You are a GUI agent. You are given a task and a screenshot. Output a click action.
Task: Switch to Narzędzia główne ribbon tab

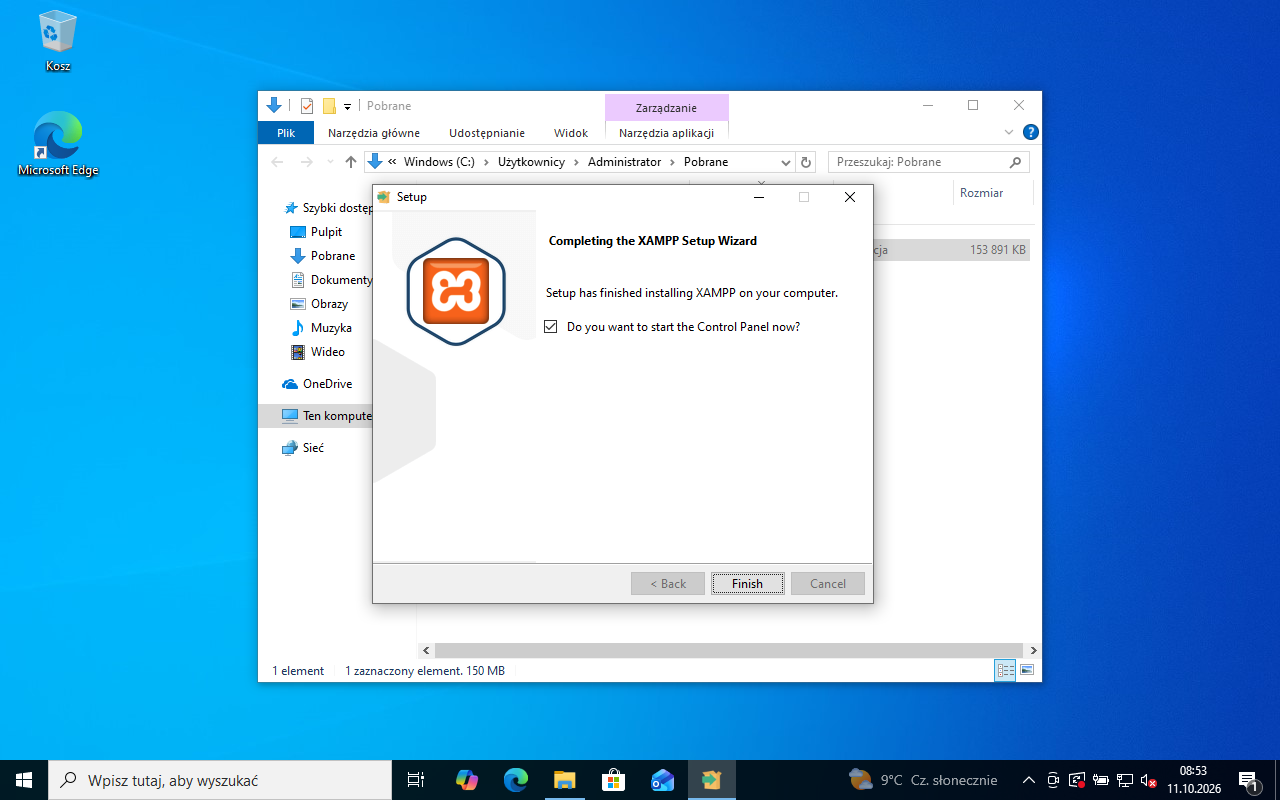coord(374,133)
